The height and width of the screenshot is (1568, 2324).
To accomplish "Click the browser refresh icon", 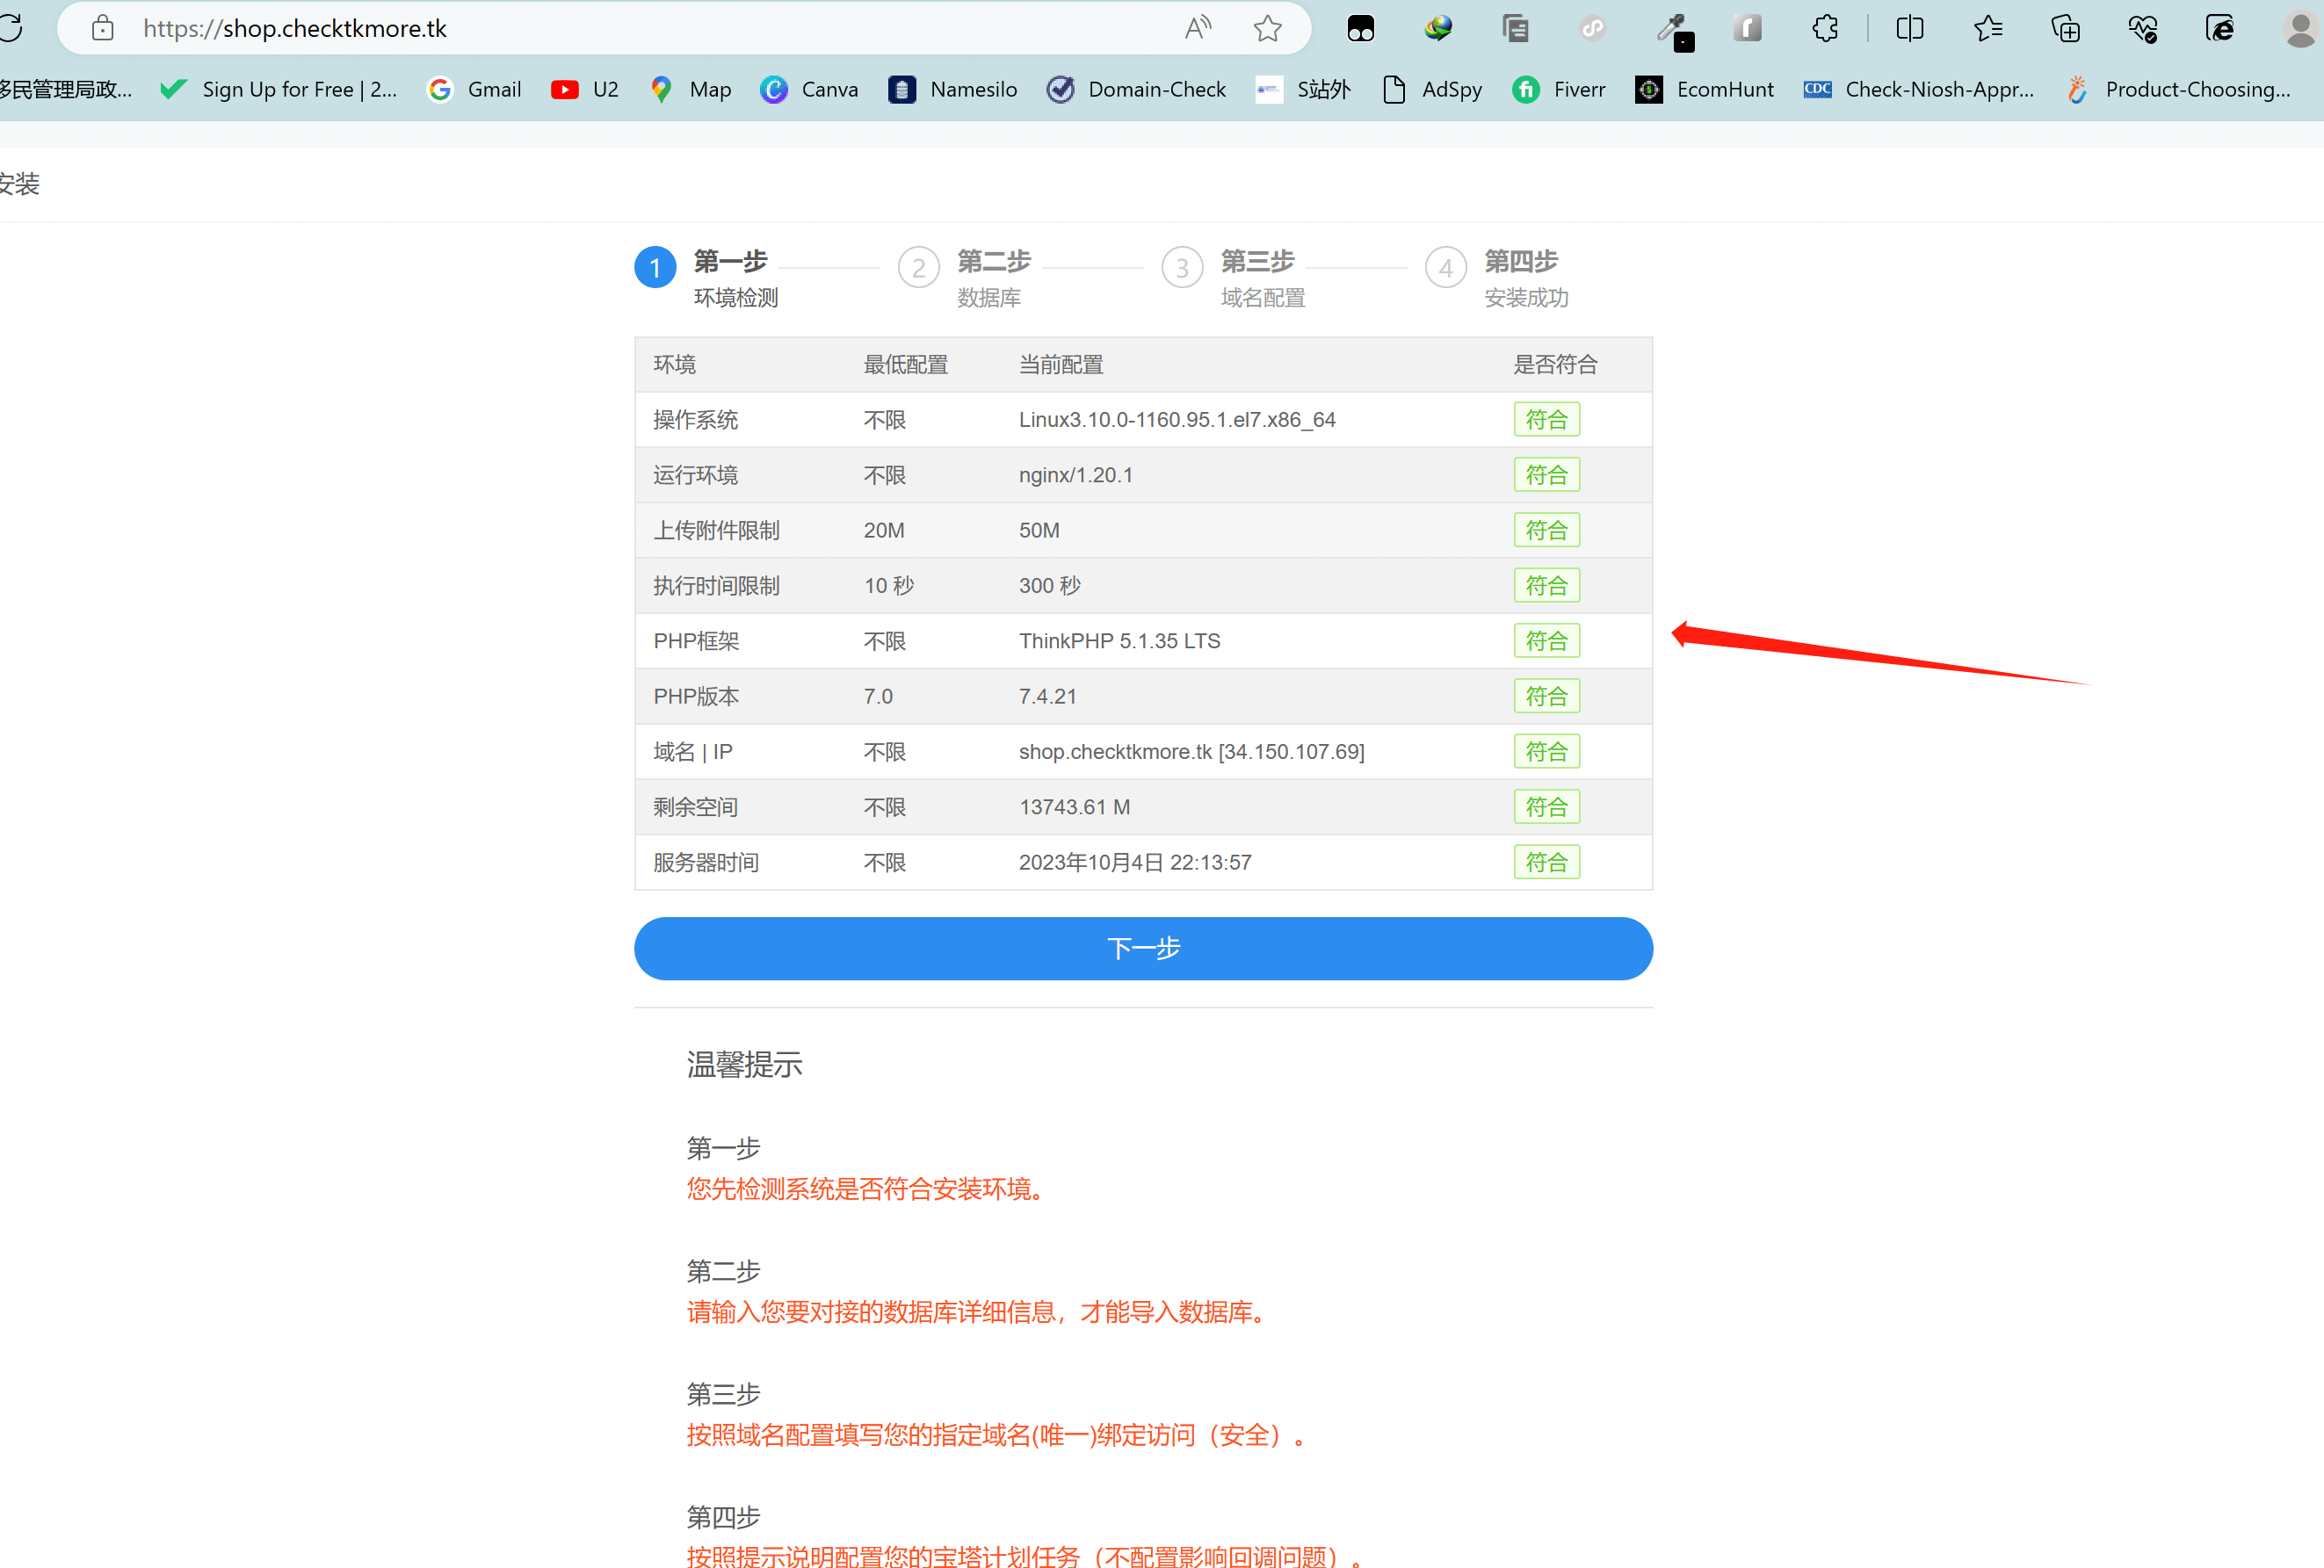I will [x=10, y=28].
